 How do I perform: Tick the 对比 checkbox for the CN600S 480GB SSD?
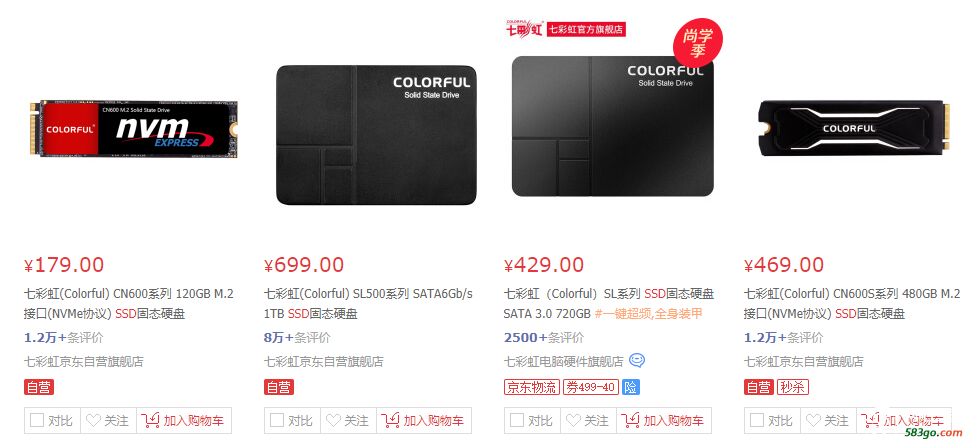pos(756,420)
